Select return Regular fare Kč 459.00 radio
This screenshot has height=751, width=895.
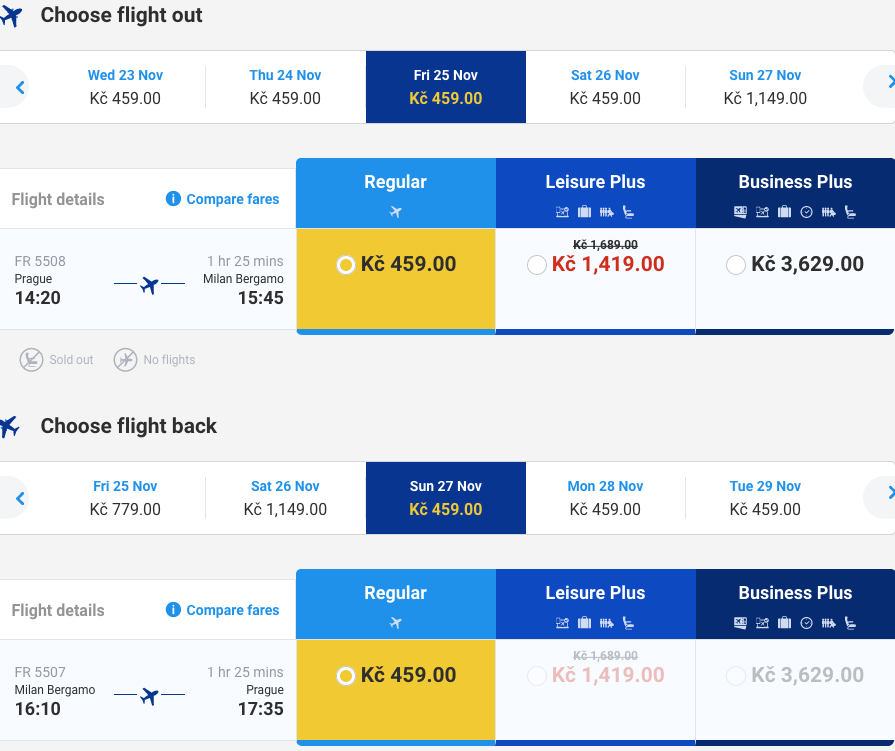click(345, 676)
